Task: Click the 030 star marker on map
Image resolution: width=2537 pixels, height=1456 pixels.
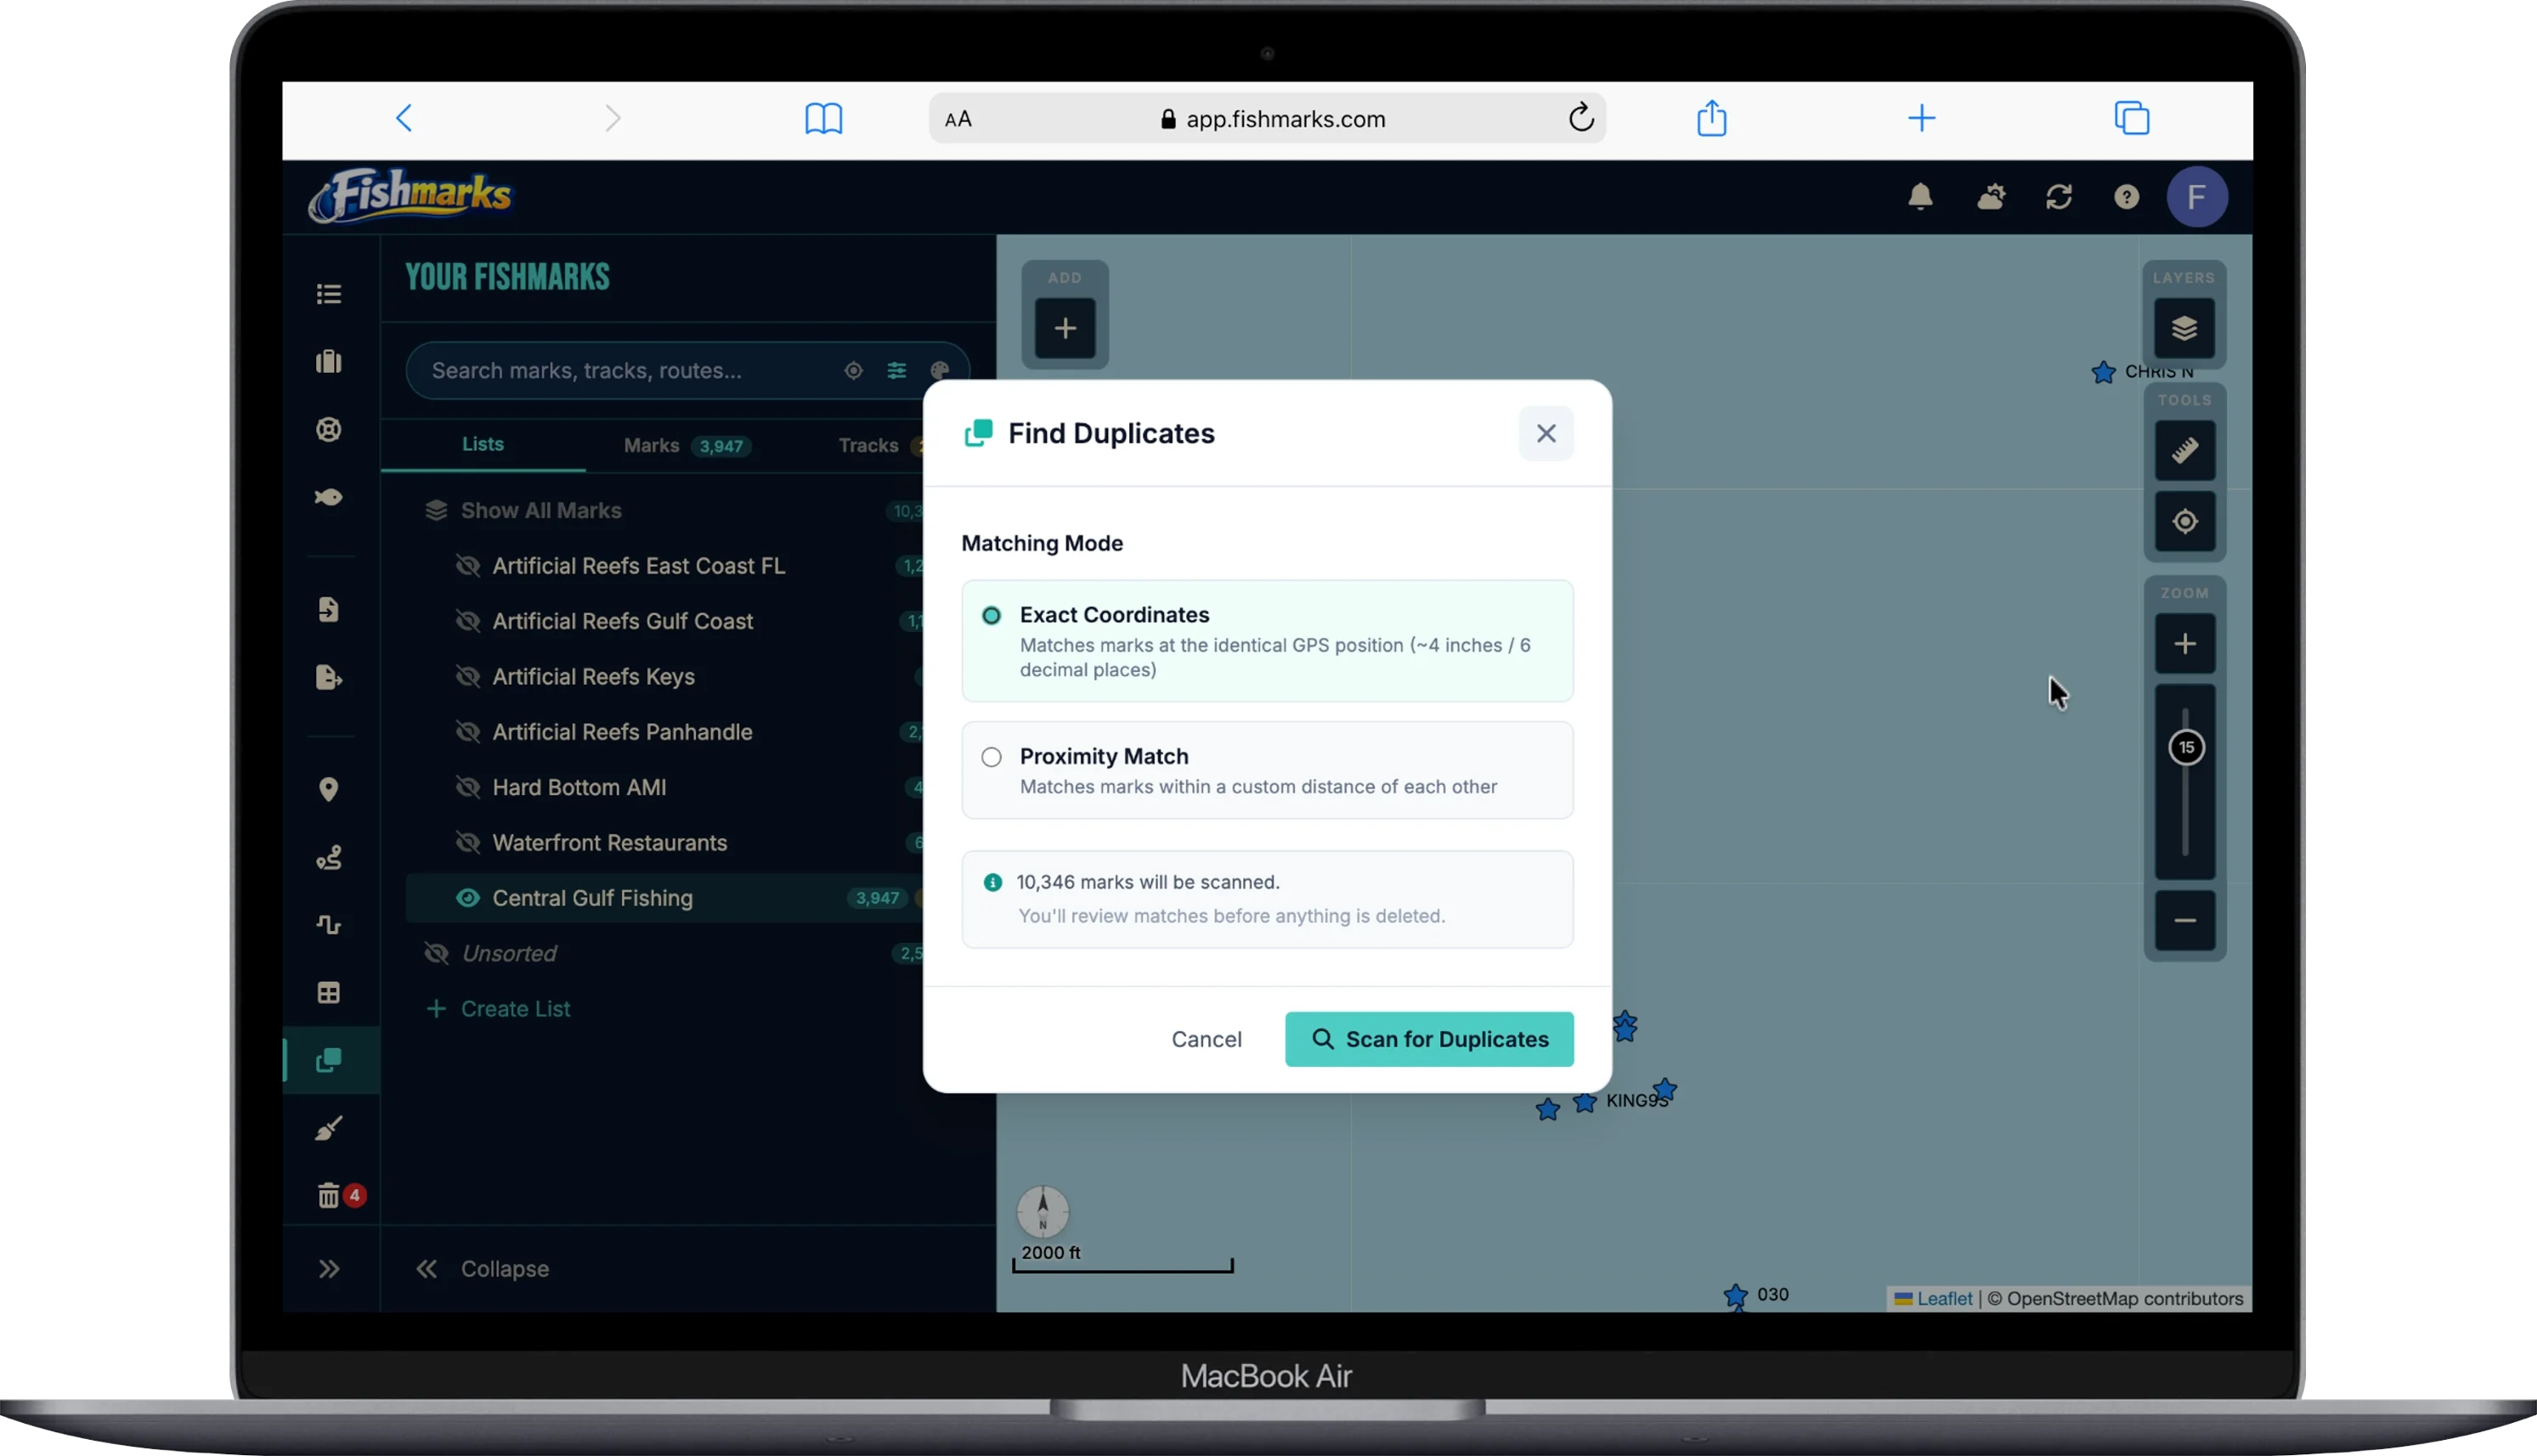Action: point(1735,1296)
